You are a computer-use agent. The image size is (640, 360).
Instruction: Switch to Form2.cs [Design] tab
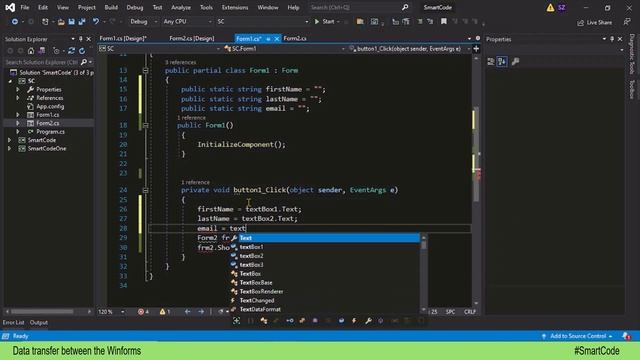pos(192,38)
